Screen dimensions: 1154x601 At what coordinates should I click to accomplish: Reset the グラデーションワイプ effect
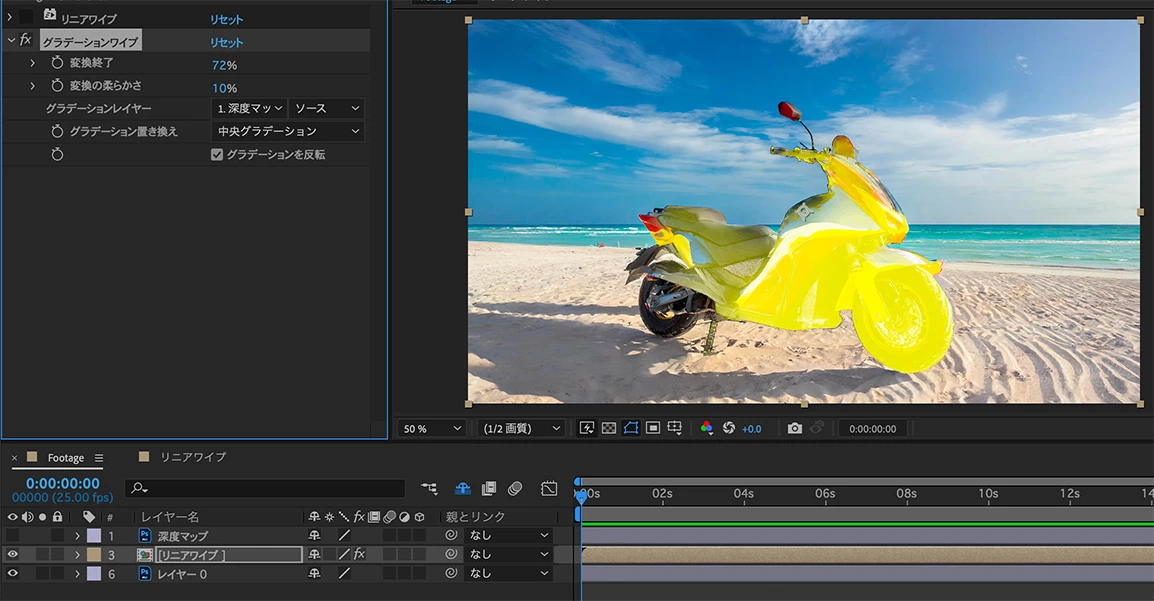point(226,42)
